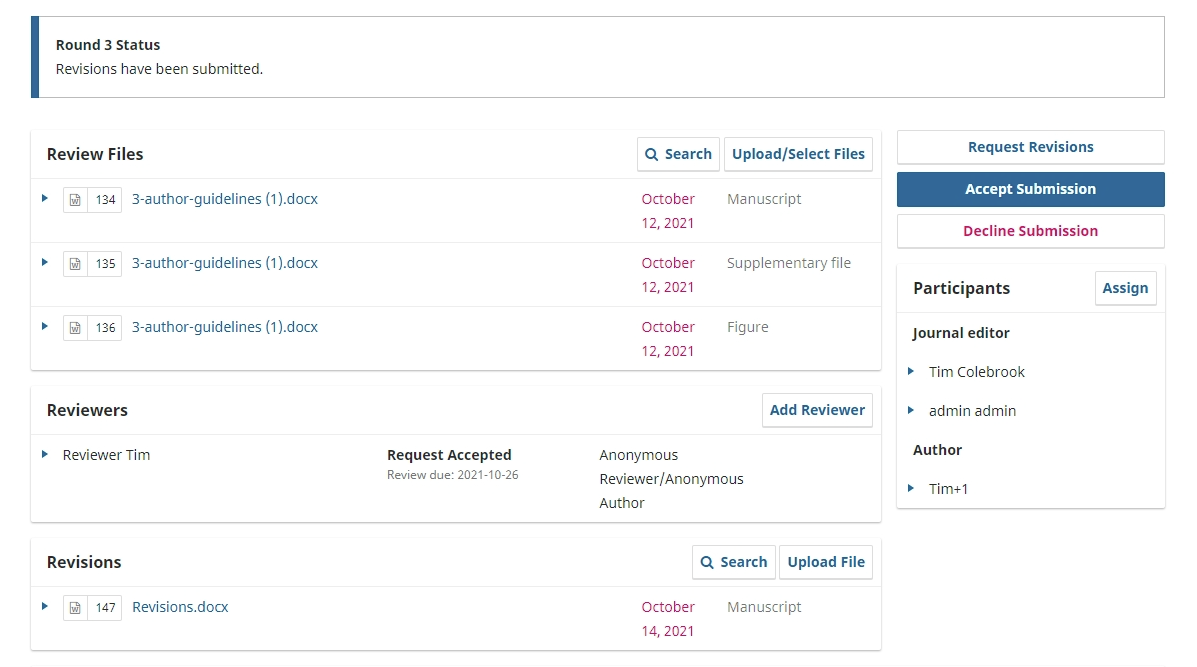Click the magnifier icon in Revisions Search

[x=707, y=562]
